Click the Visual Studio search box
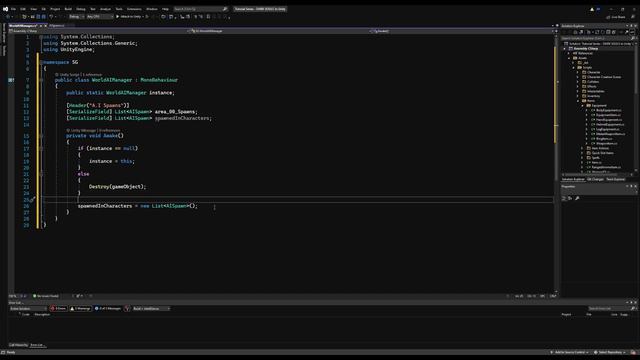The height and width of the screenshot is (360, 640). point(200,9)
